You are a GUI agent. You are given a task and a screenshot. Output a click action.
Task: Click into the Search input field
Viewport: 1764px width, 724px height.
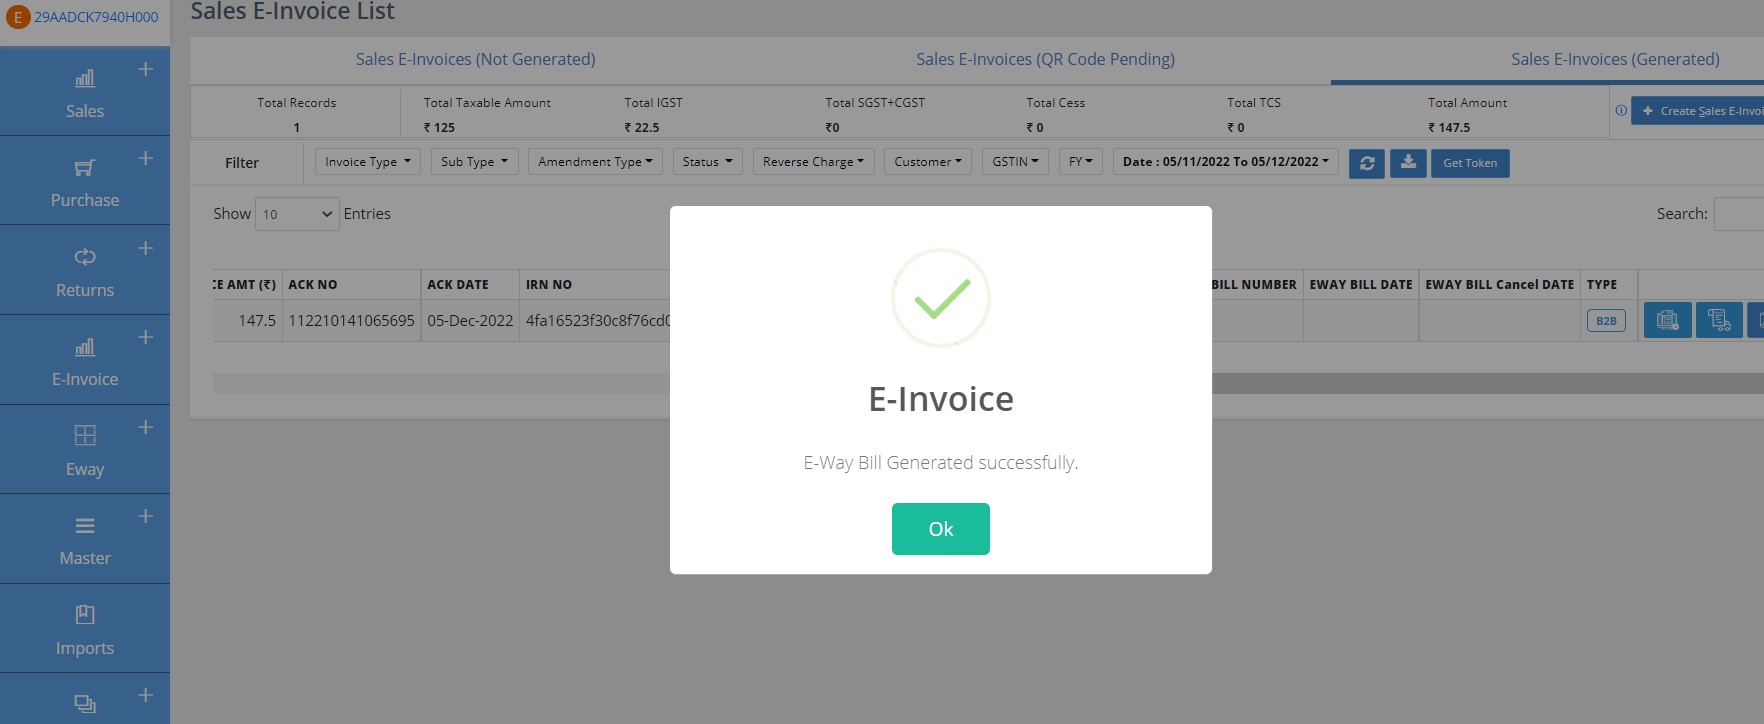[1739, 214]
